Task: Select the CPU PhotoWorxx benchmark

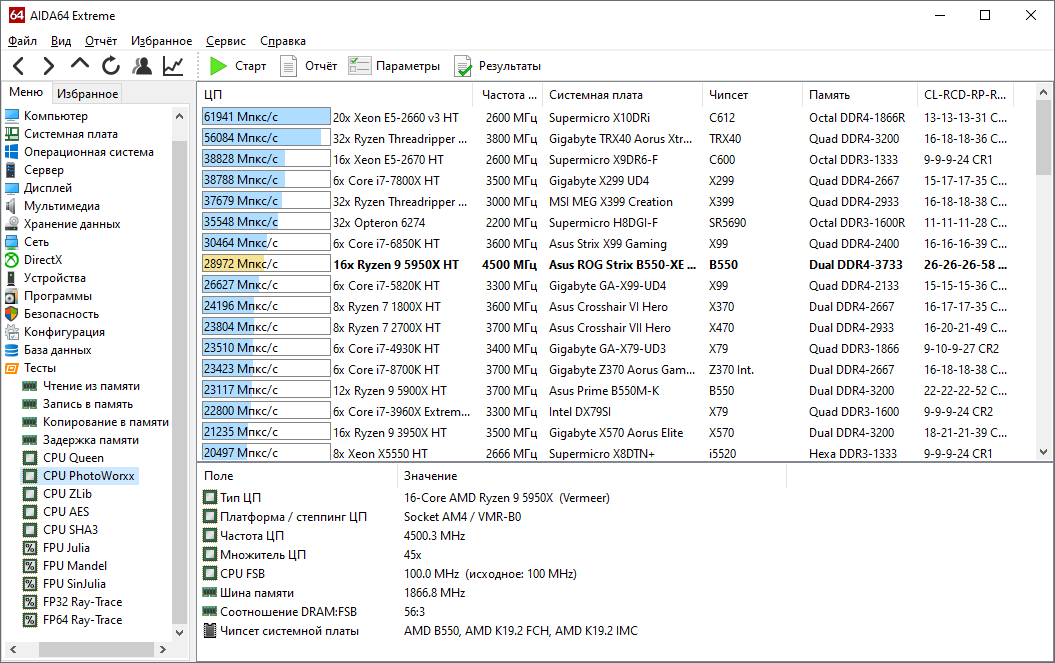Action: click(x=89, y=476)
